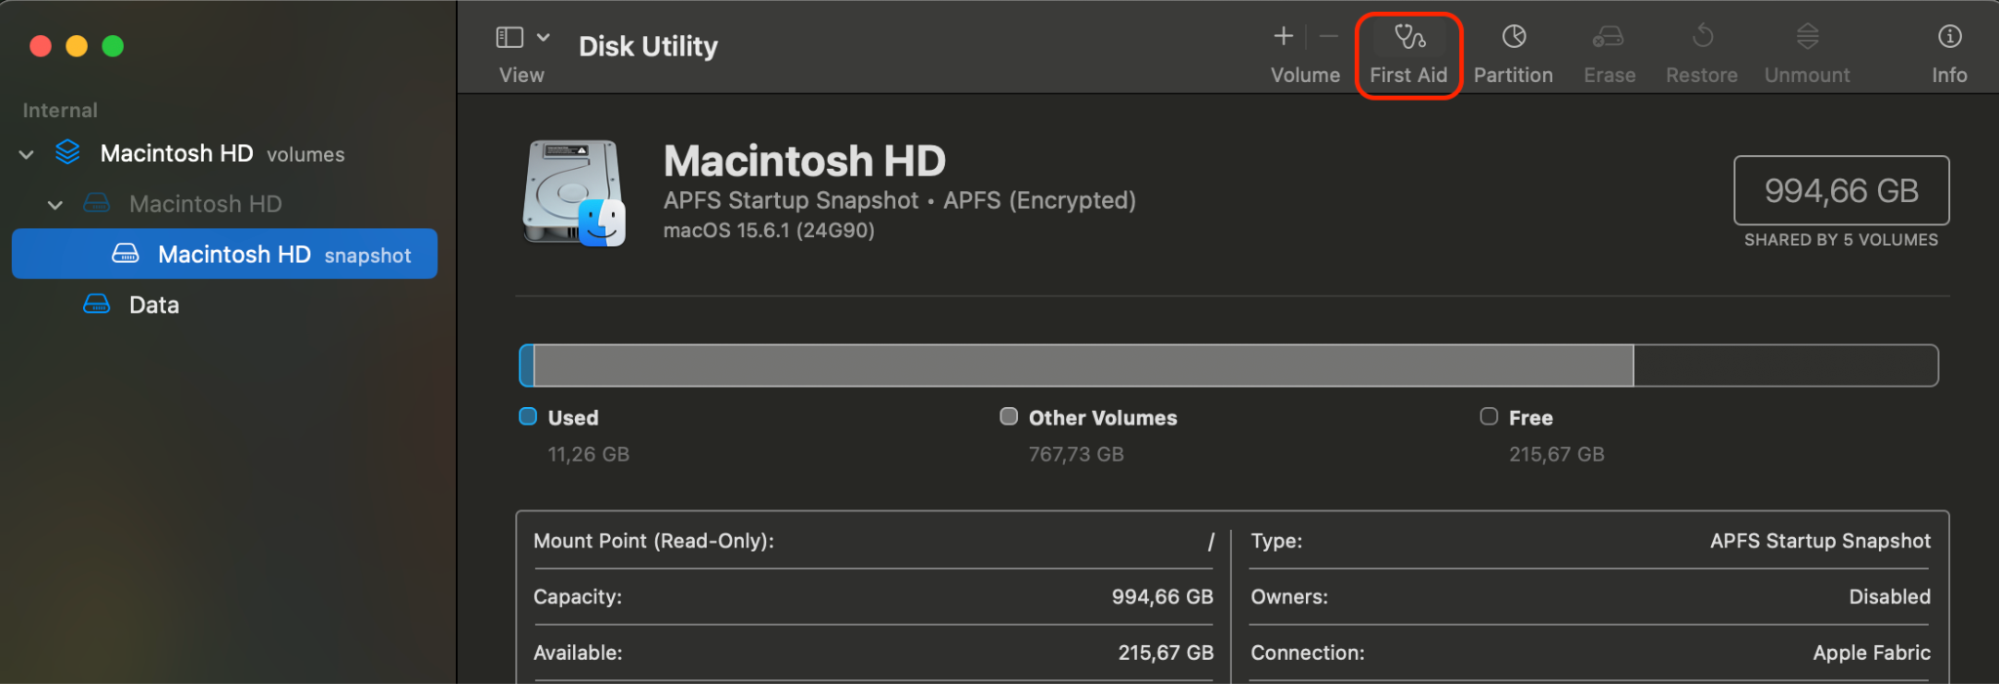Click the 215,67 GB free value under Free
The image size is (1999, 685).
tap(1556, 454)
